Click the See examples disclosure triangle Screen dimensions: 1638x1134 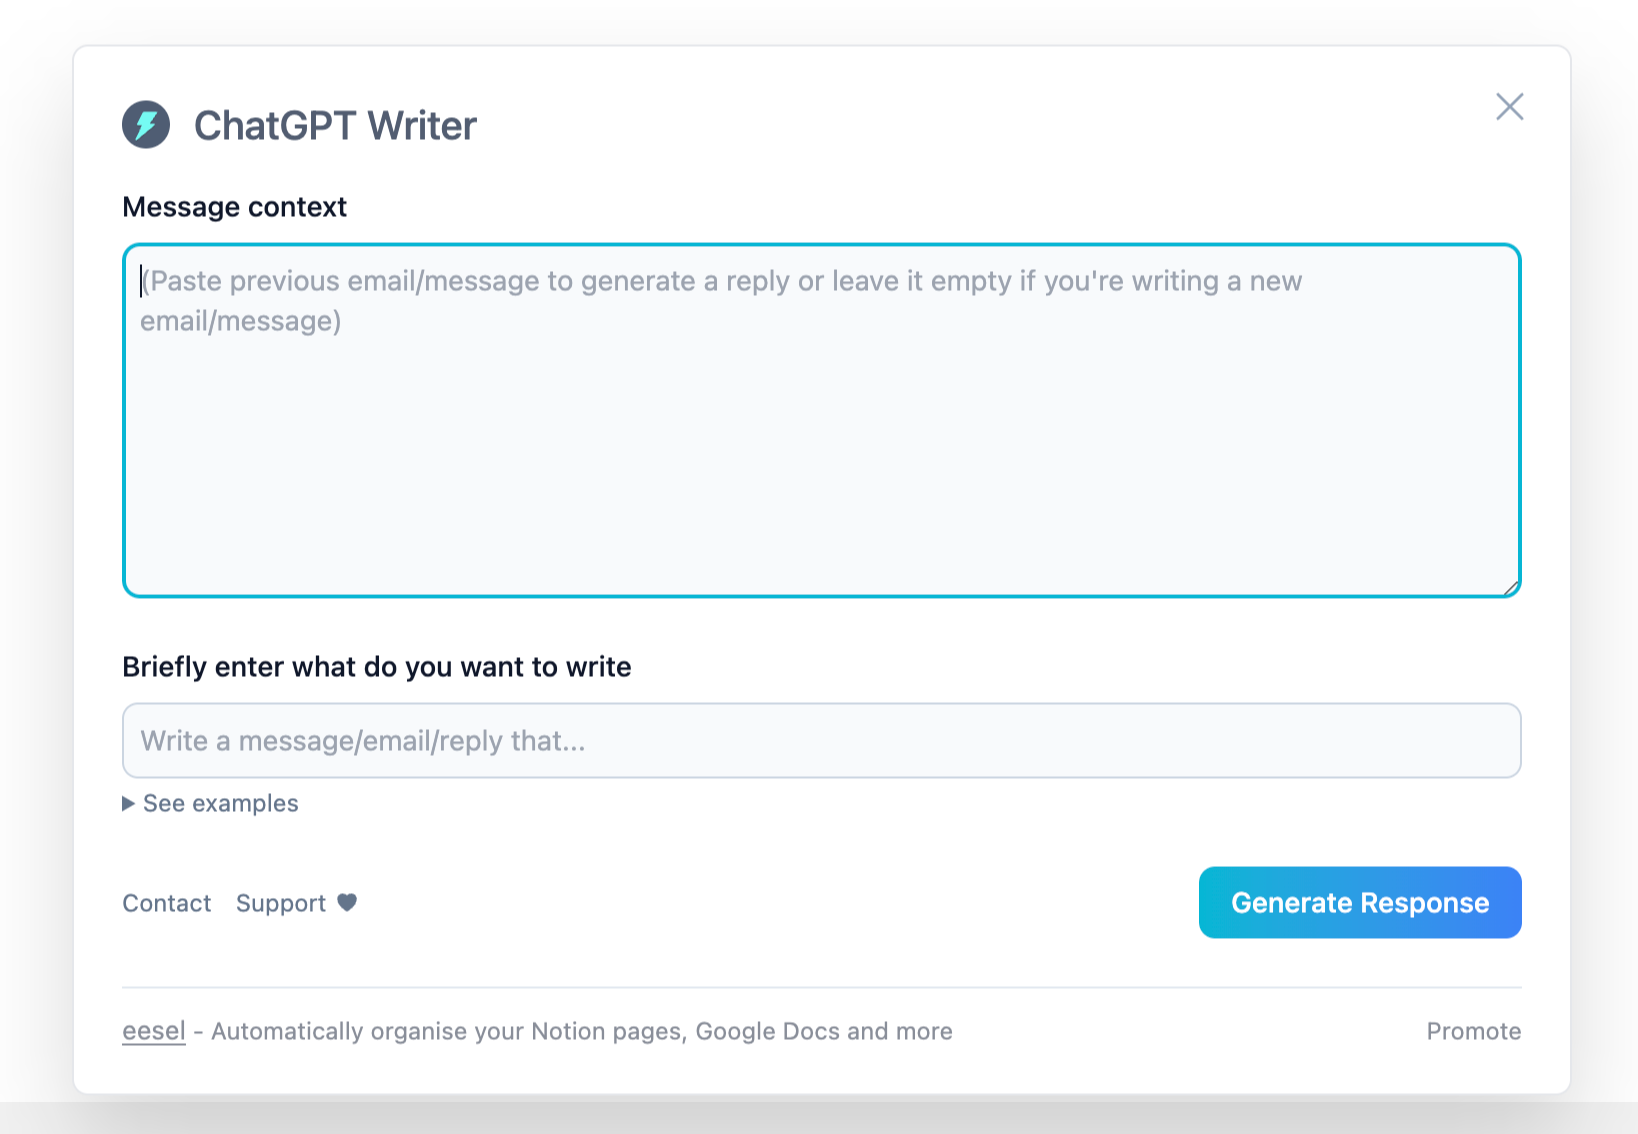128,803
